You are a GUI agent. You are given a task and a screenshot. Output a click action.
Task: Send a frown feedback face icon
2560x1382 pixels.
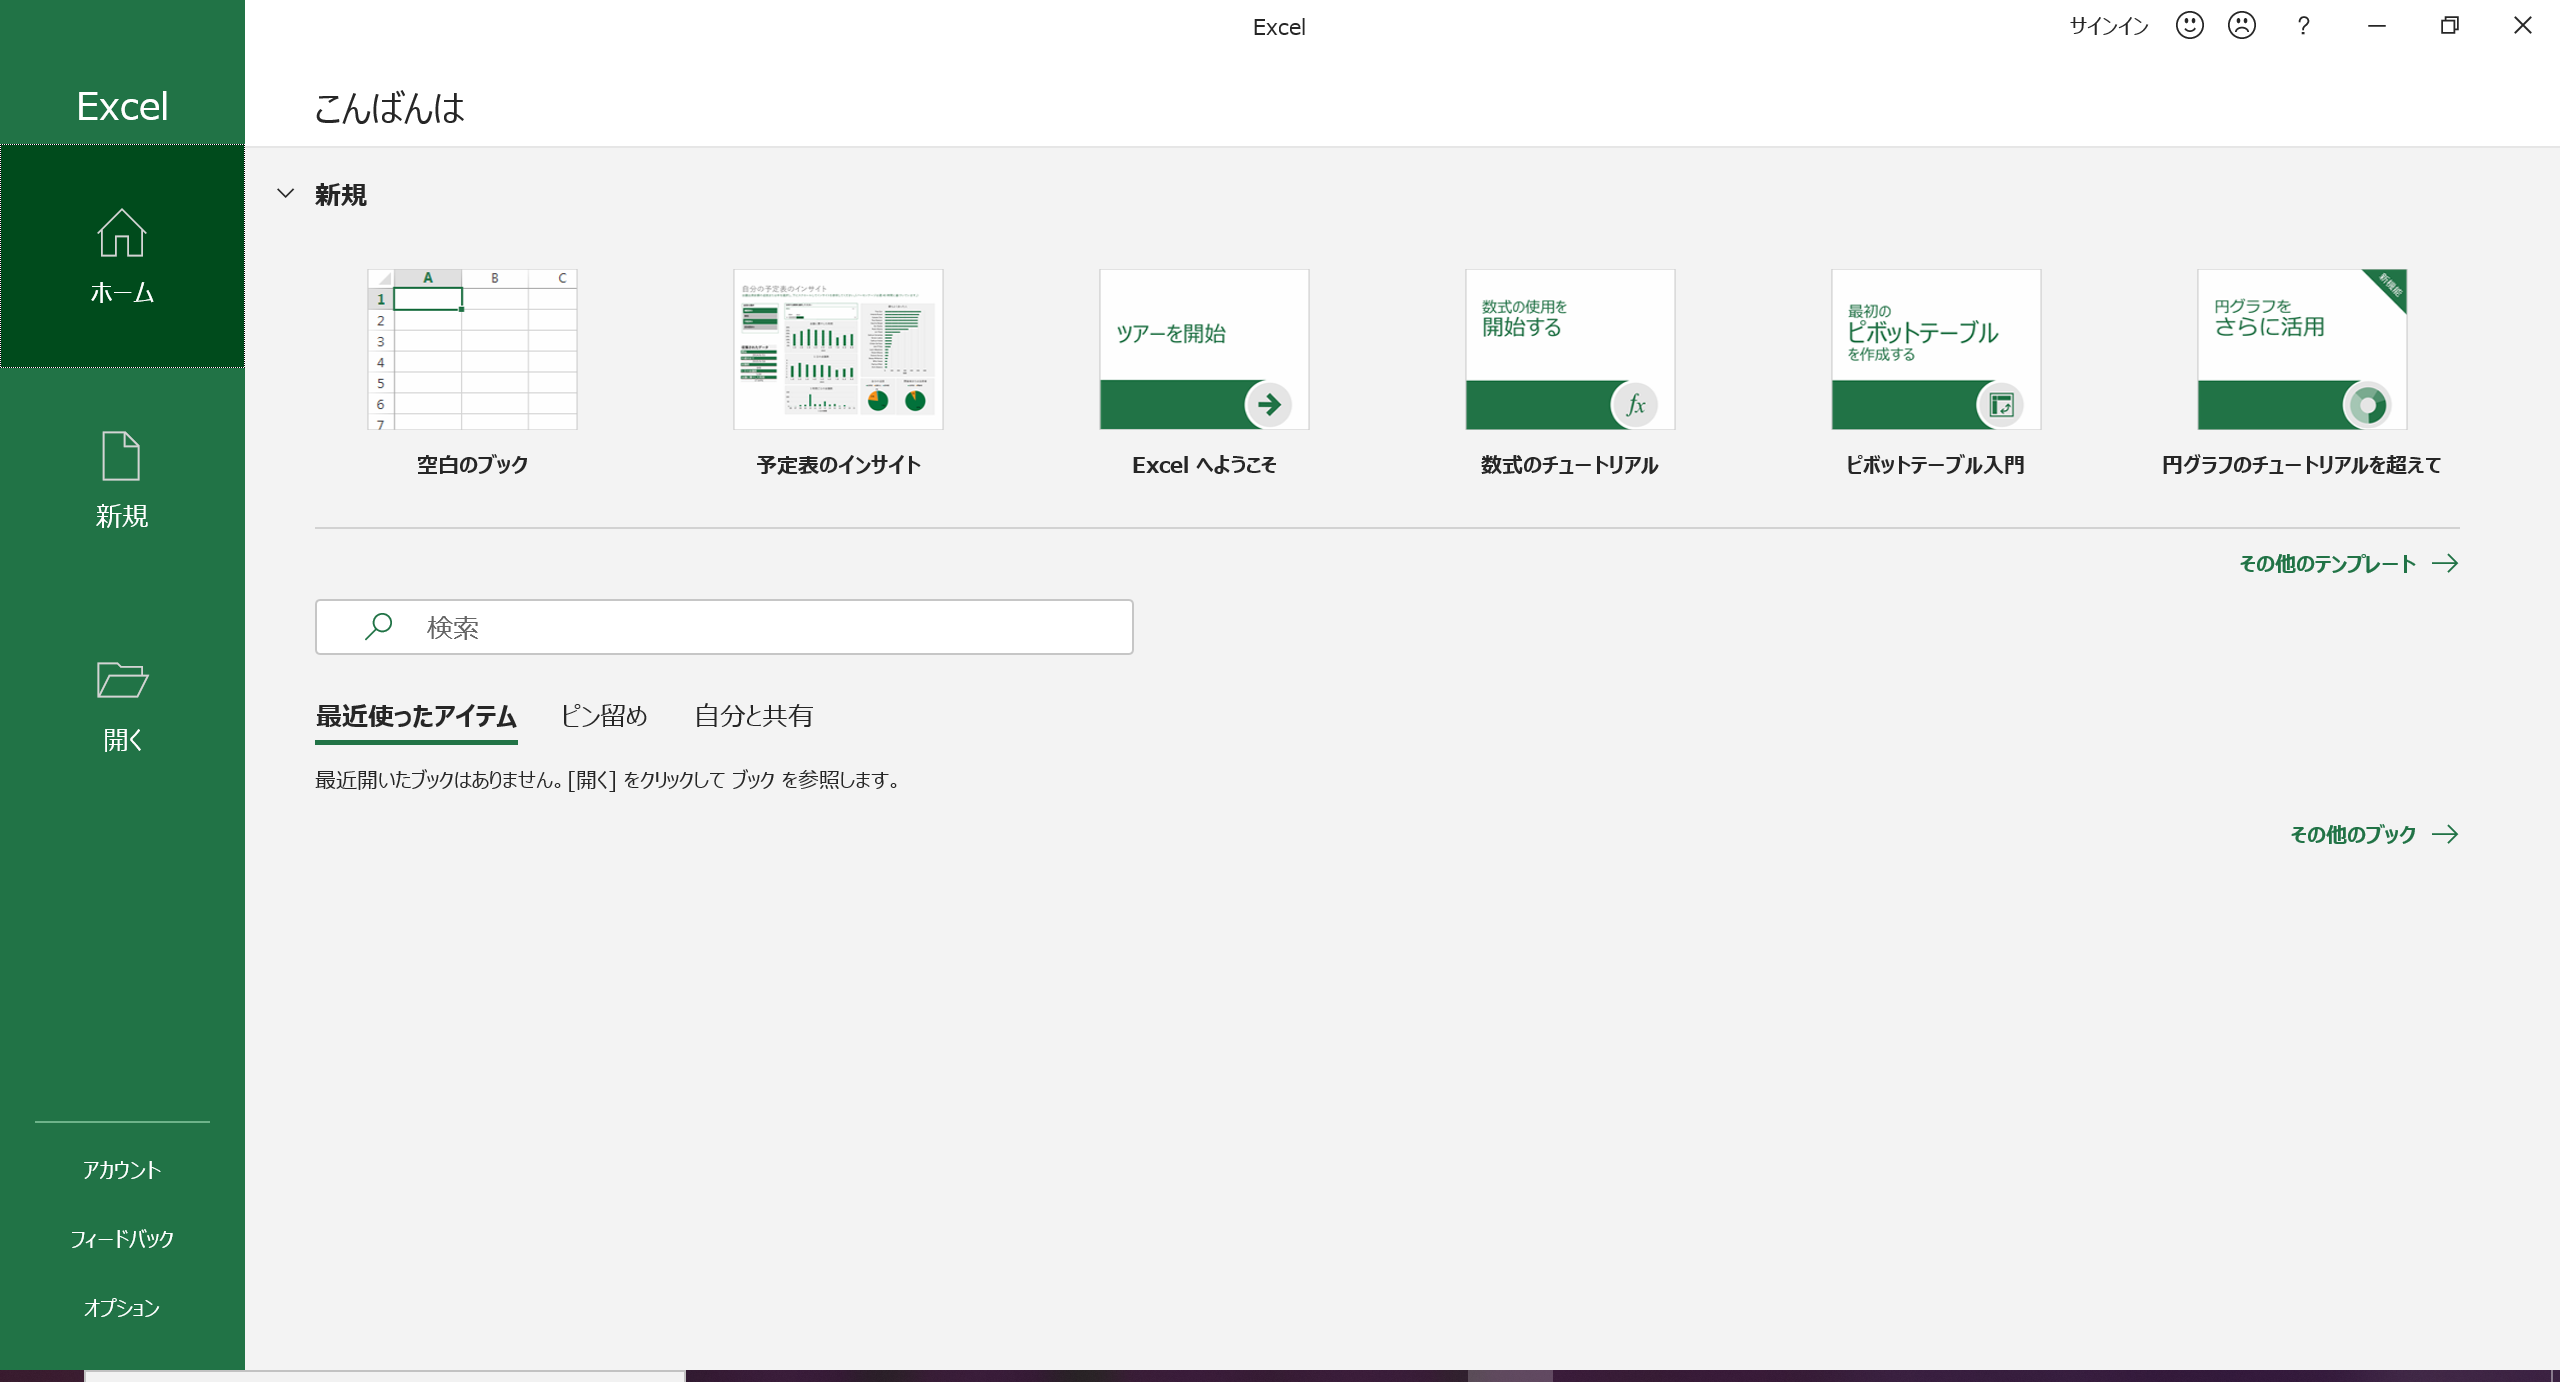(2242, 26)
